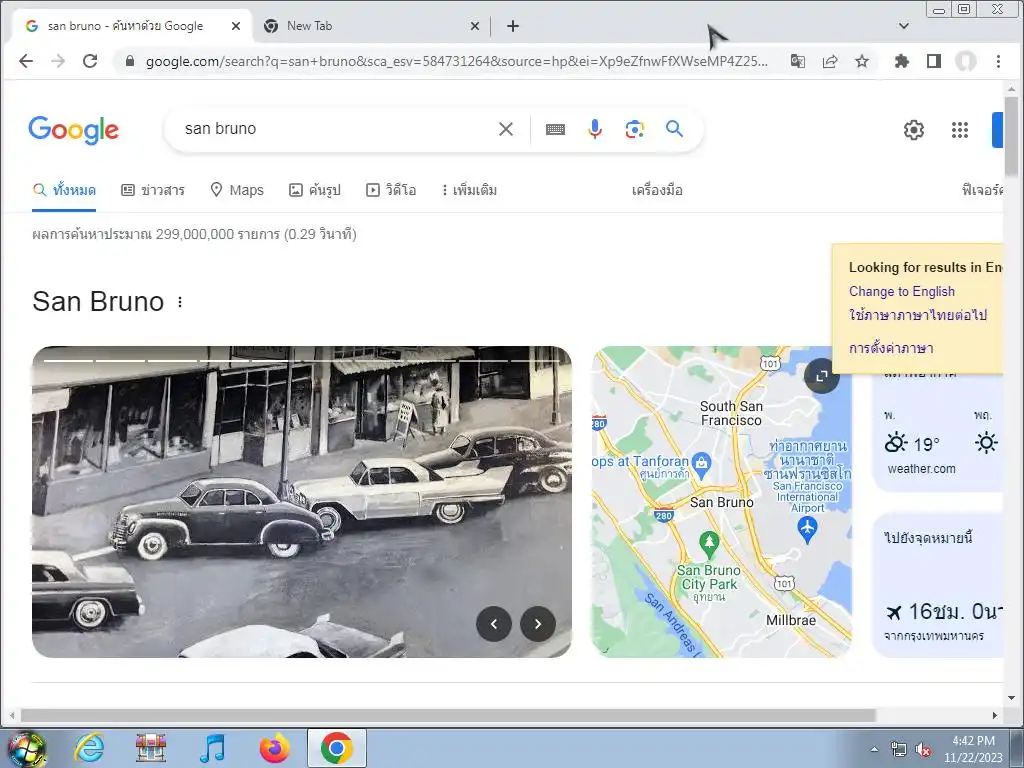Open the วิดีโอ videos tab
This screenshot has height=768, width=1024.
tap(391, 190)
